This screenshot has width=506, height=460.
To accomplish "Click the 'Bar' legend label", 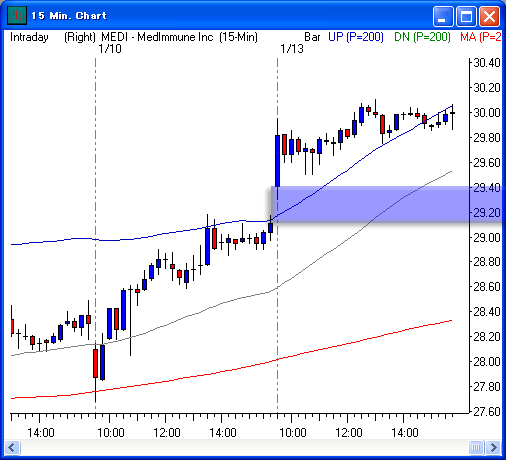I will (x=312, y=37).
